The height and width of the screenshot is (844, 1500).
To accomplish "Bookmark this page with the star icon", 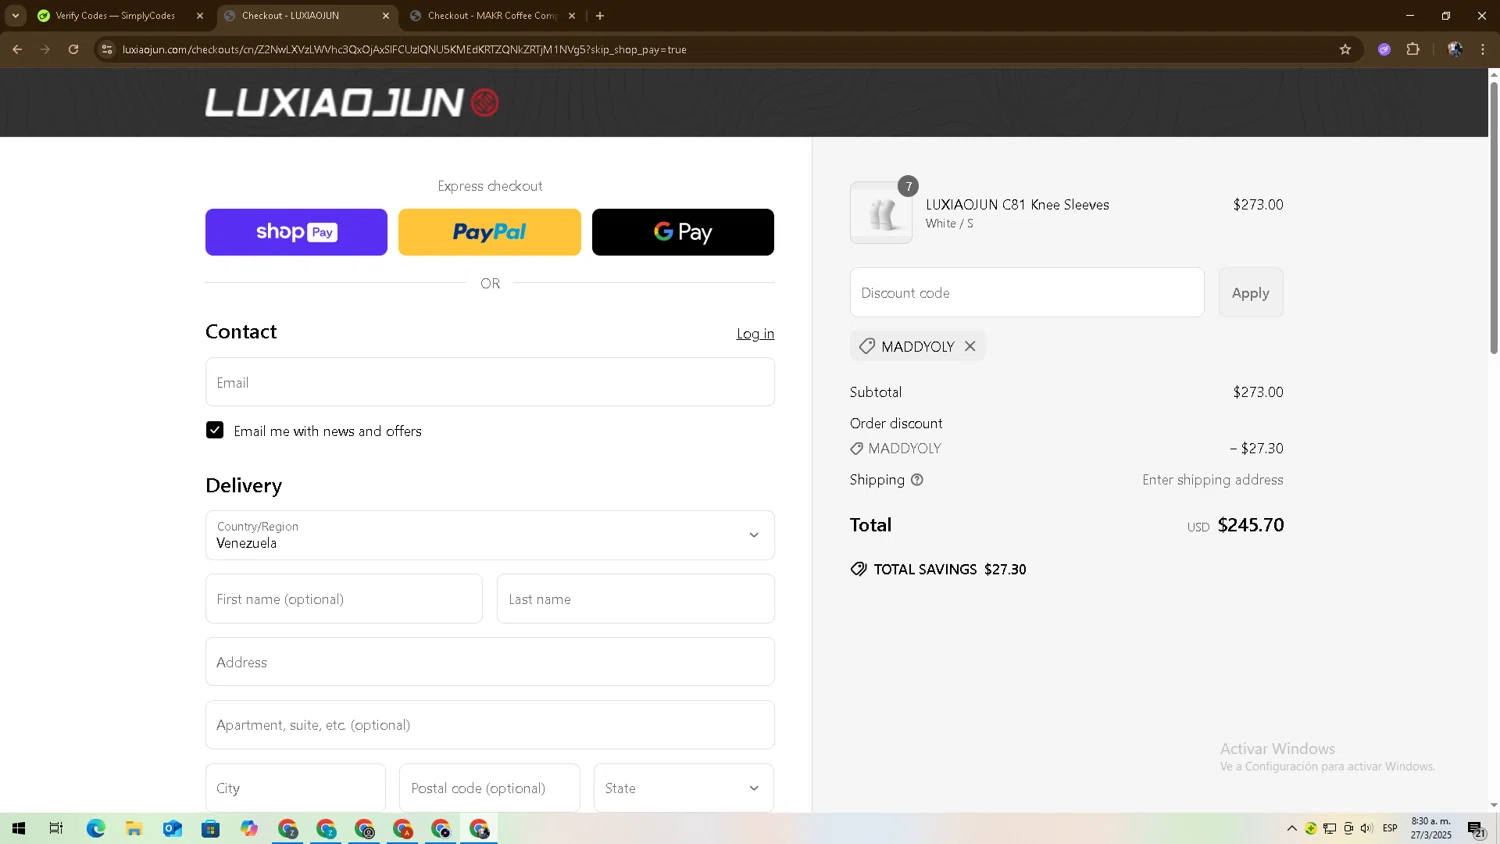I will pyautogui.click(x=1345, y=49).
